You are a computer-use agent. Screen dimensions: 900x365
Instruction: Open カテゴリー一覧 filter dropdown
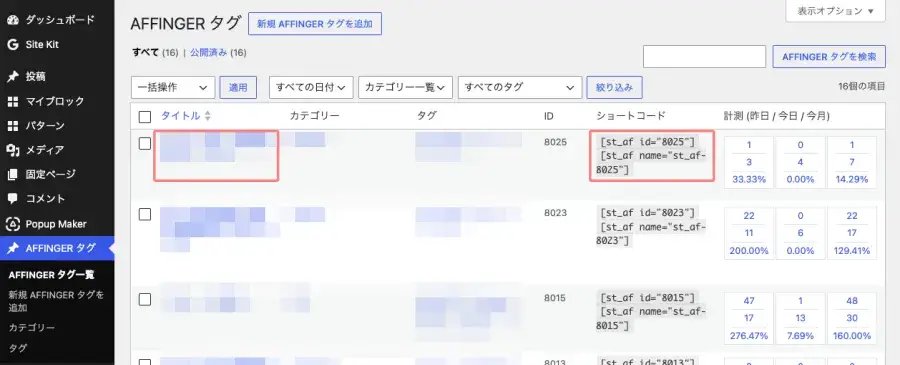pos(405,87)
